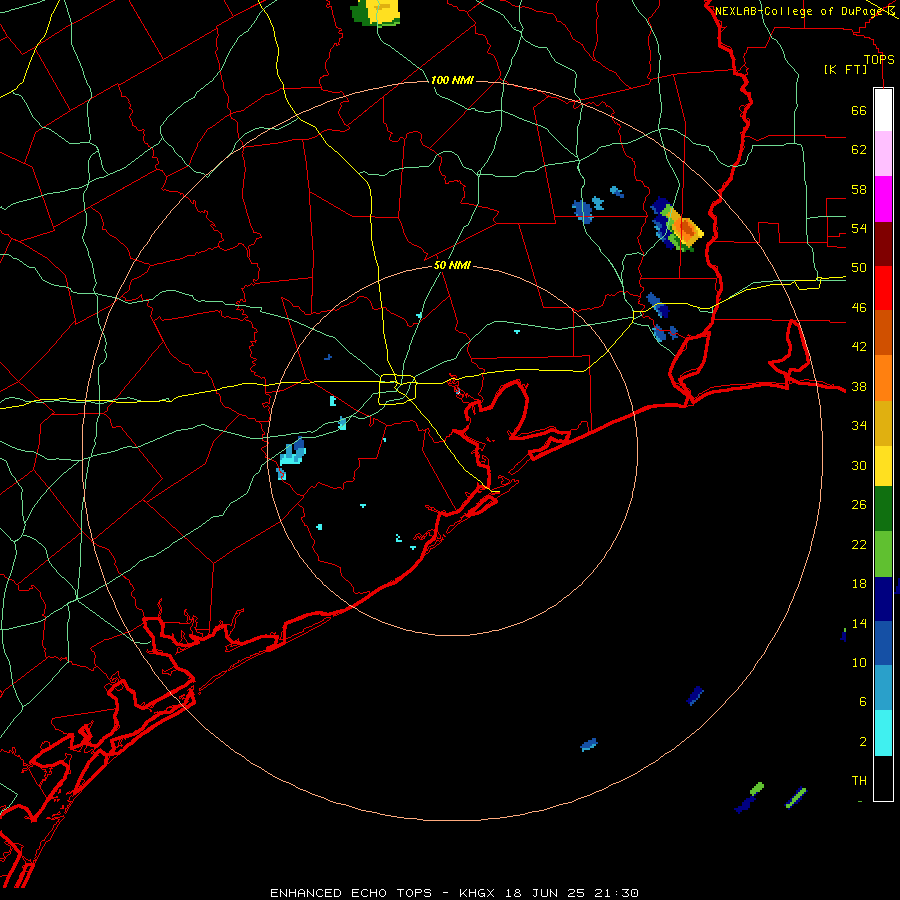Click the "18 JUN 25 21:30" timestamp
The height and width of the screenshot is (900, 900).
pos(572,893)
